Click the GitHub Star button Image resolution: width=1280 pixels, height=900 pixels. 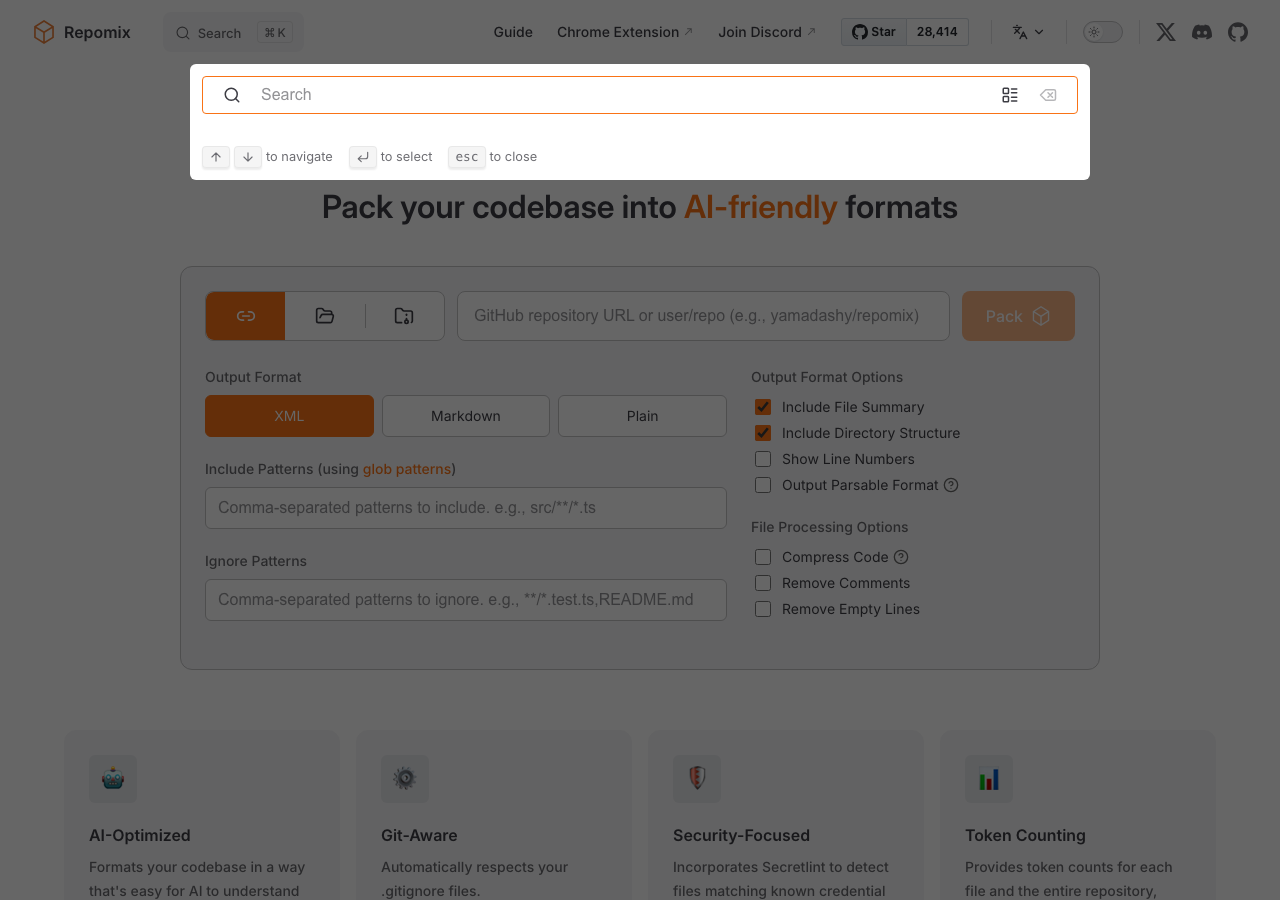tap(874, 32)
